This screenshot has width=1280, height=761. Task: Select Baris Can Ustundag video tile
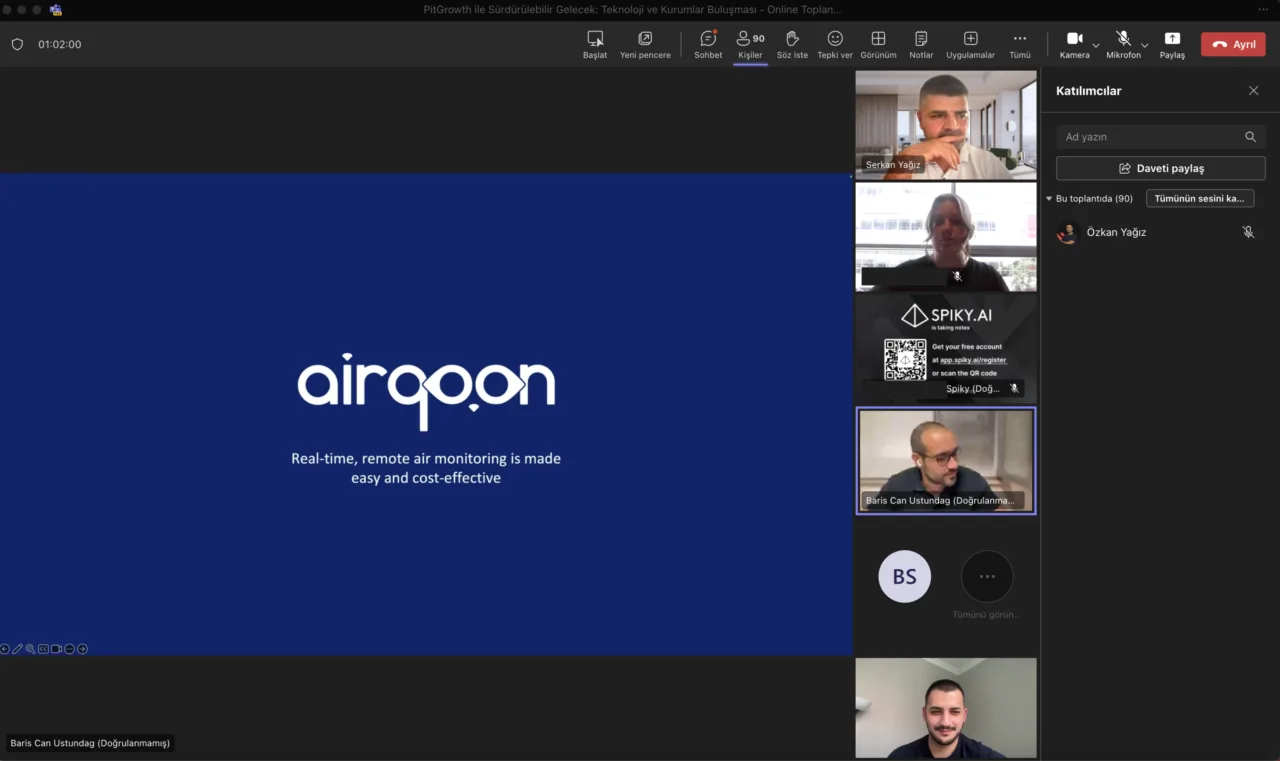pos(946,461)
